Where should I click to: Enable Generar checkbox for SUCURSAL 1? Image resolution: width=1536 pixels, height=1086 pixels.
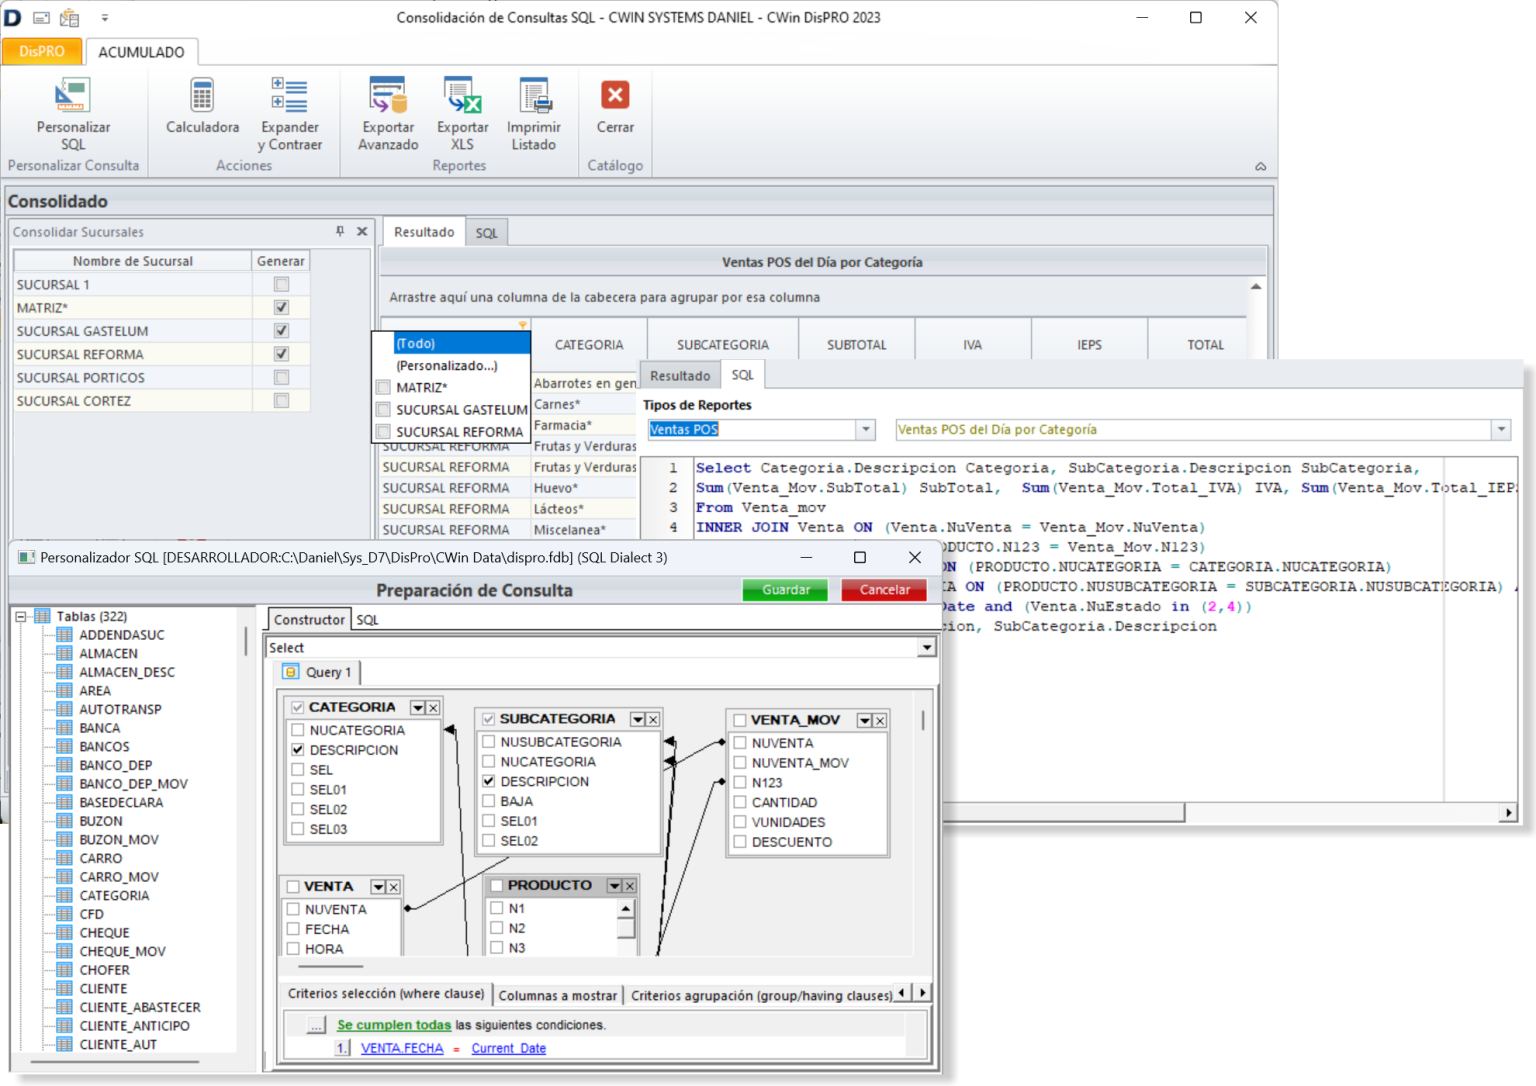pos(281,285)
